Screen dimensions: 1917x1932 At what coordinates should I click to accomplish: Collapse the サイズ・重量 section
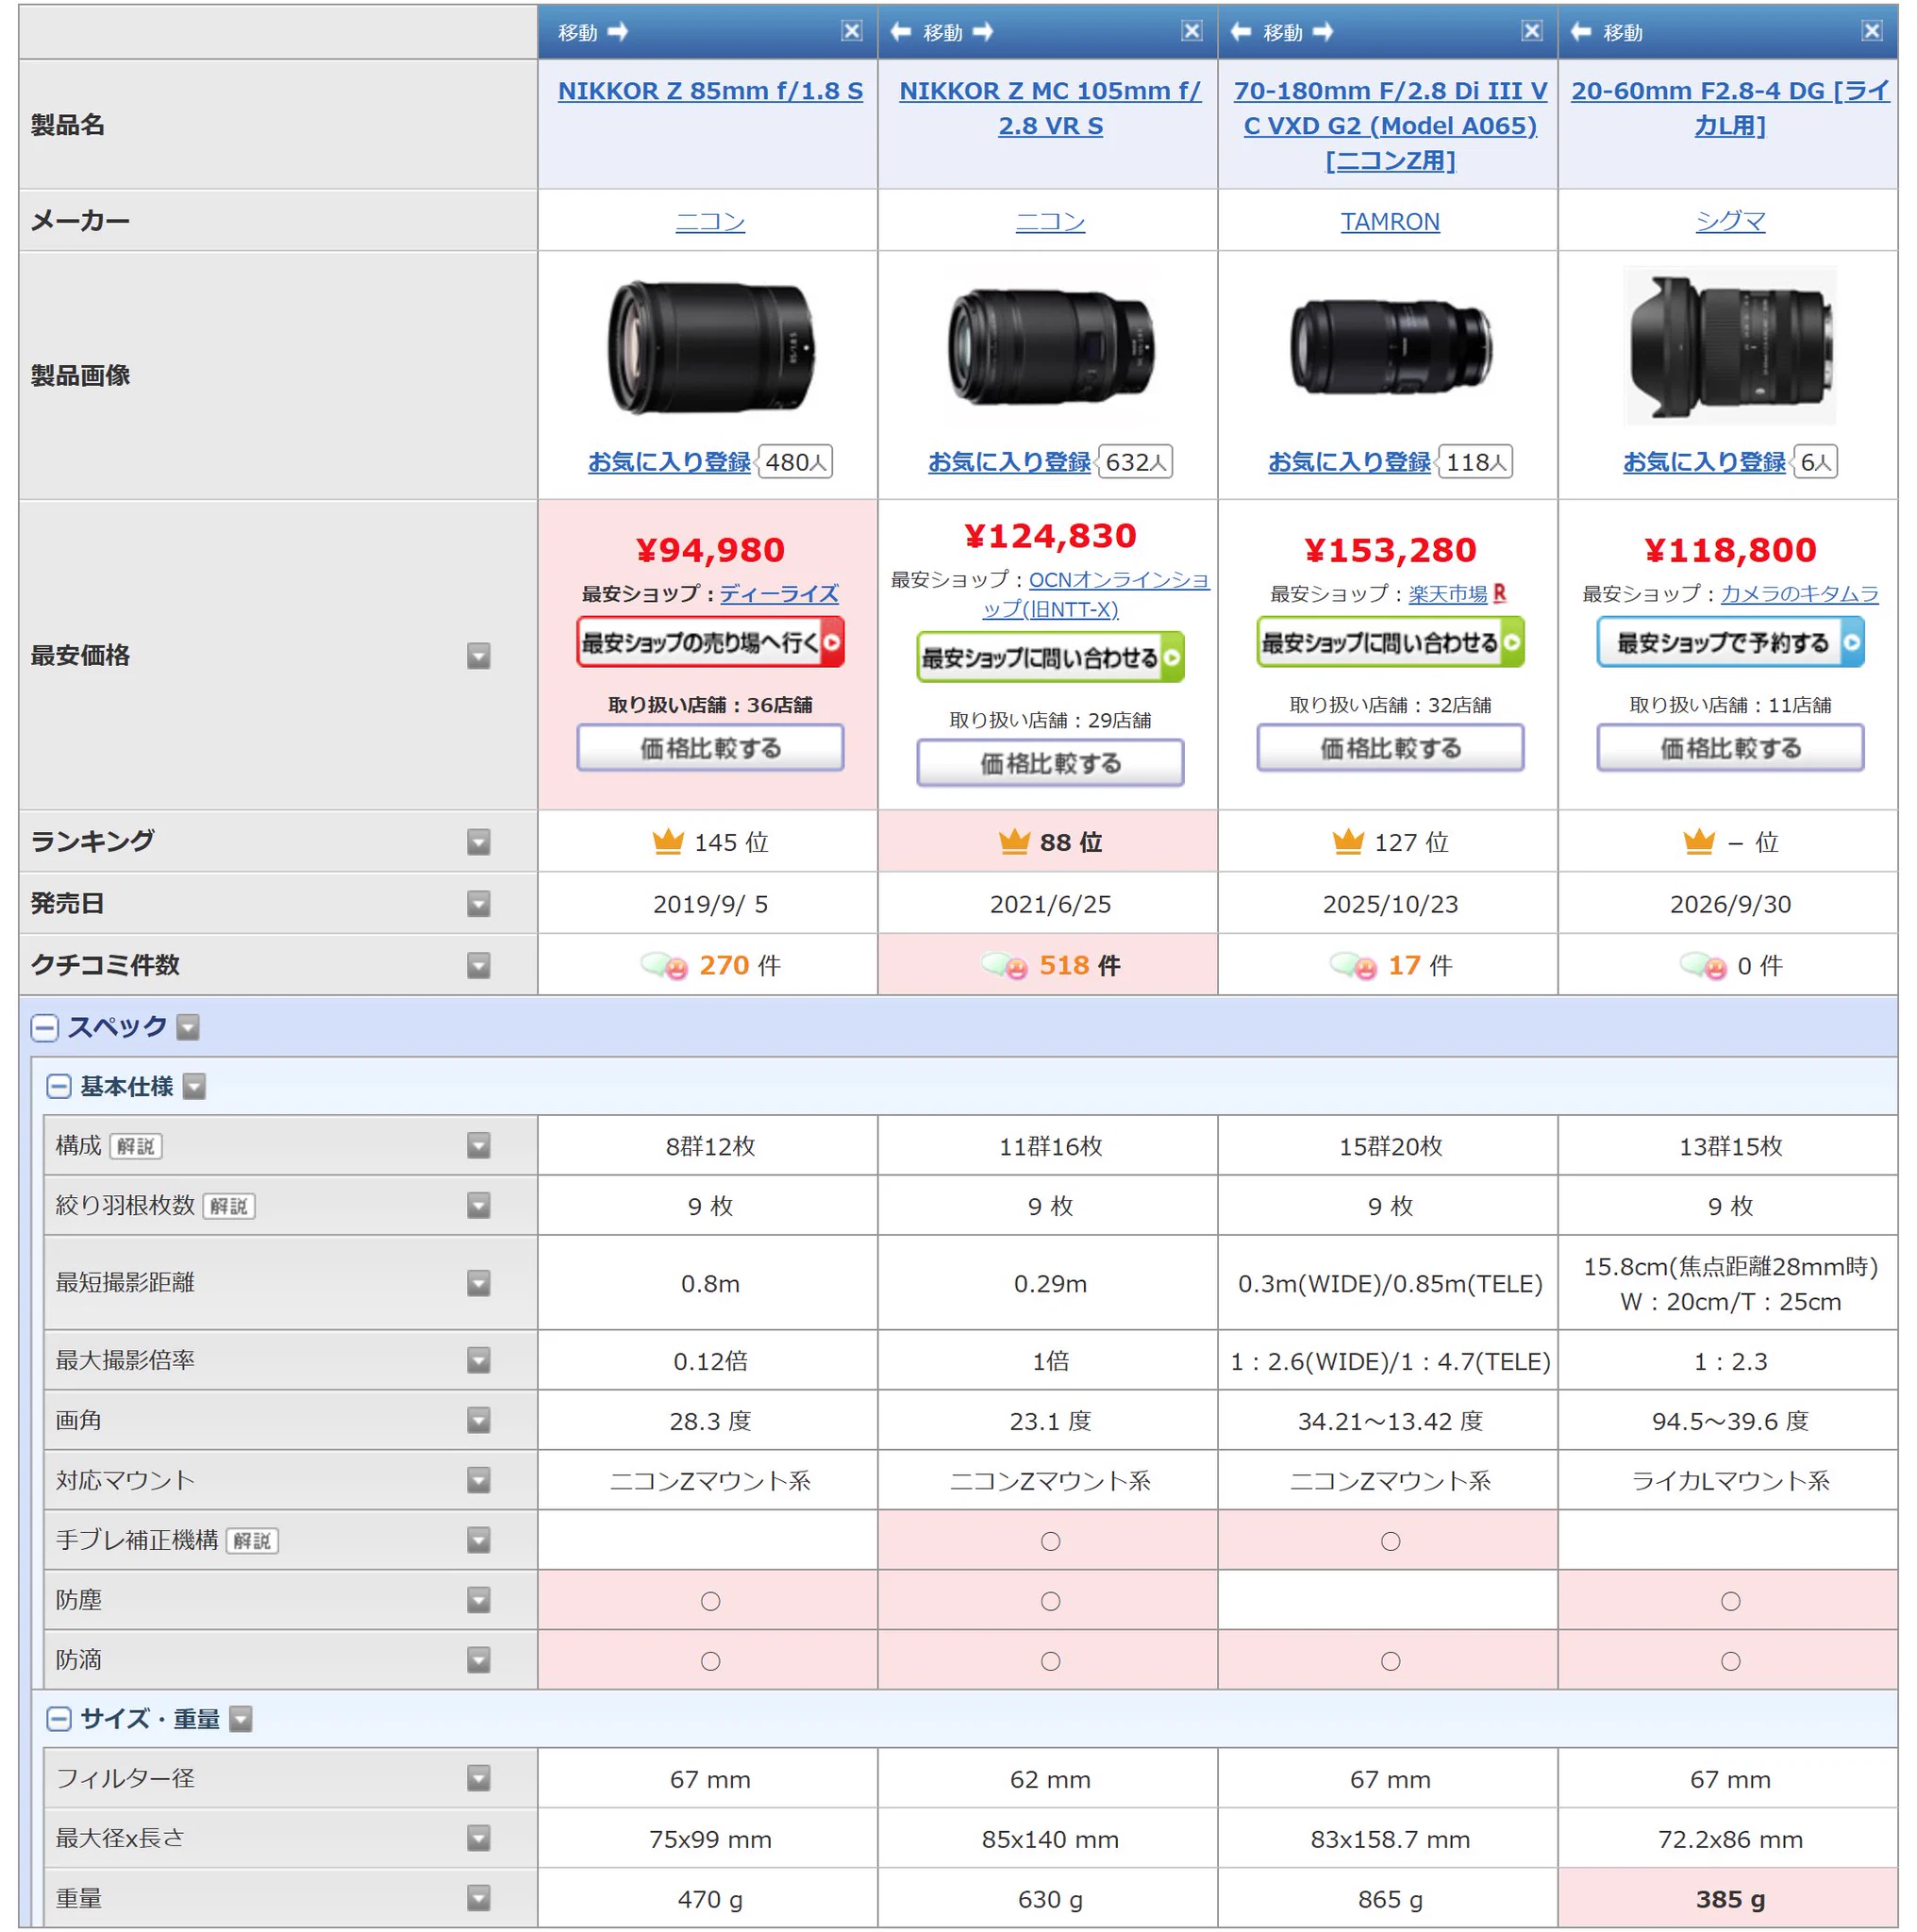(59, 1718)
